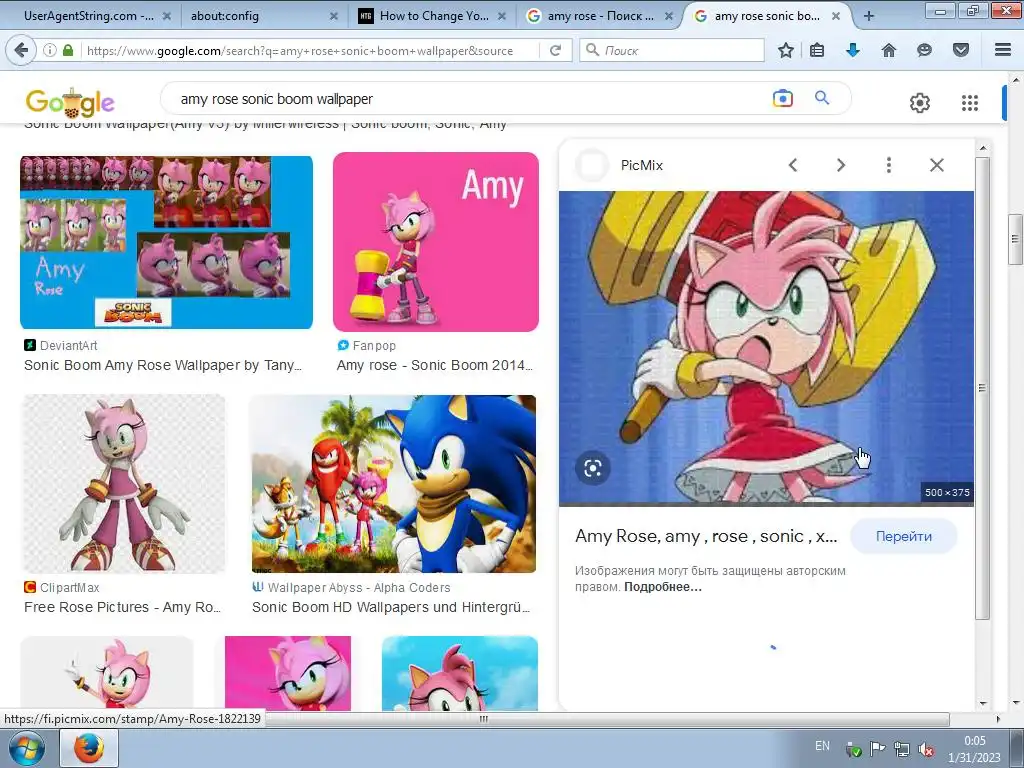Viewport: 1024px width, 768px height.
Task: Open Action Center flag tray icon
Action: point(877,750)
